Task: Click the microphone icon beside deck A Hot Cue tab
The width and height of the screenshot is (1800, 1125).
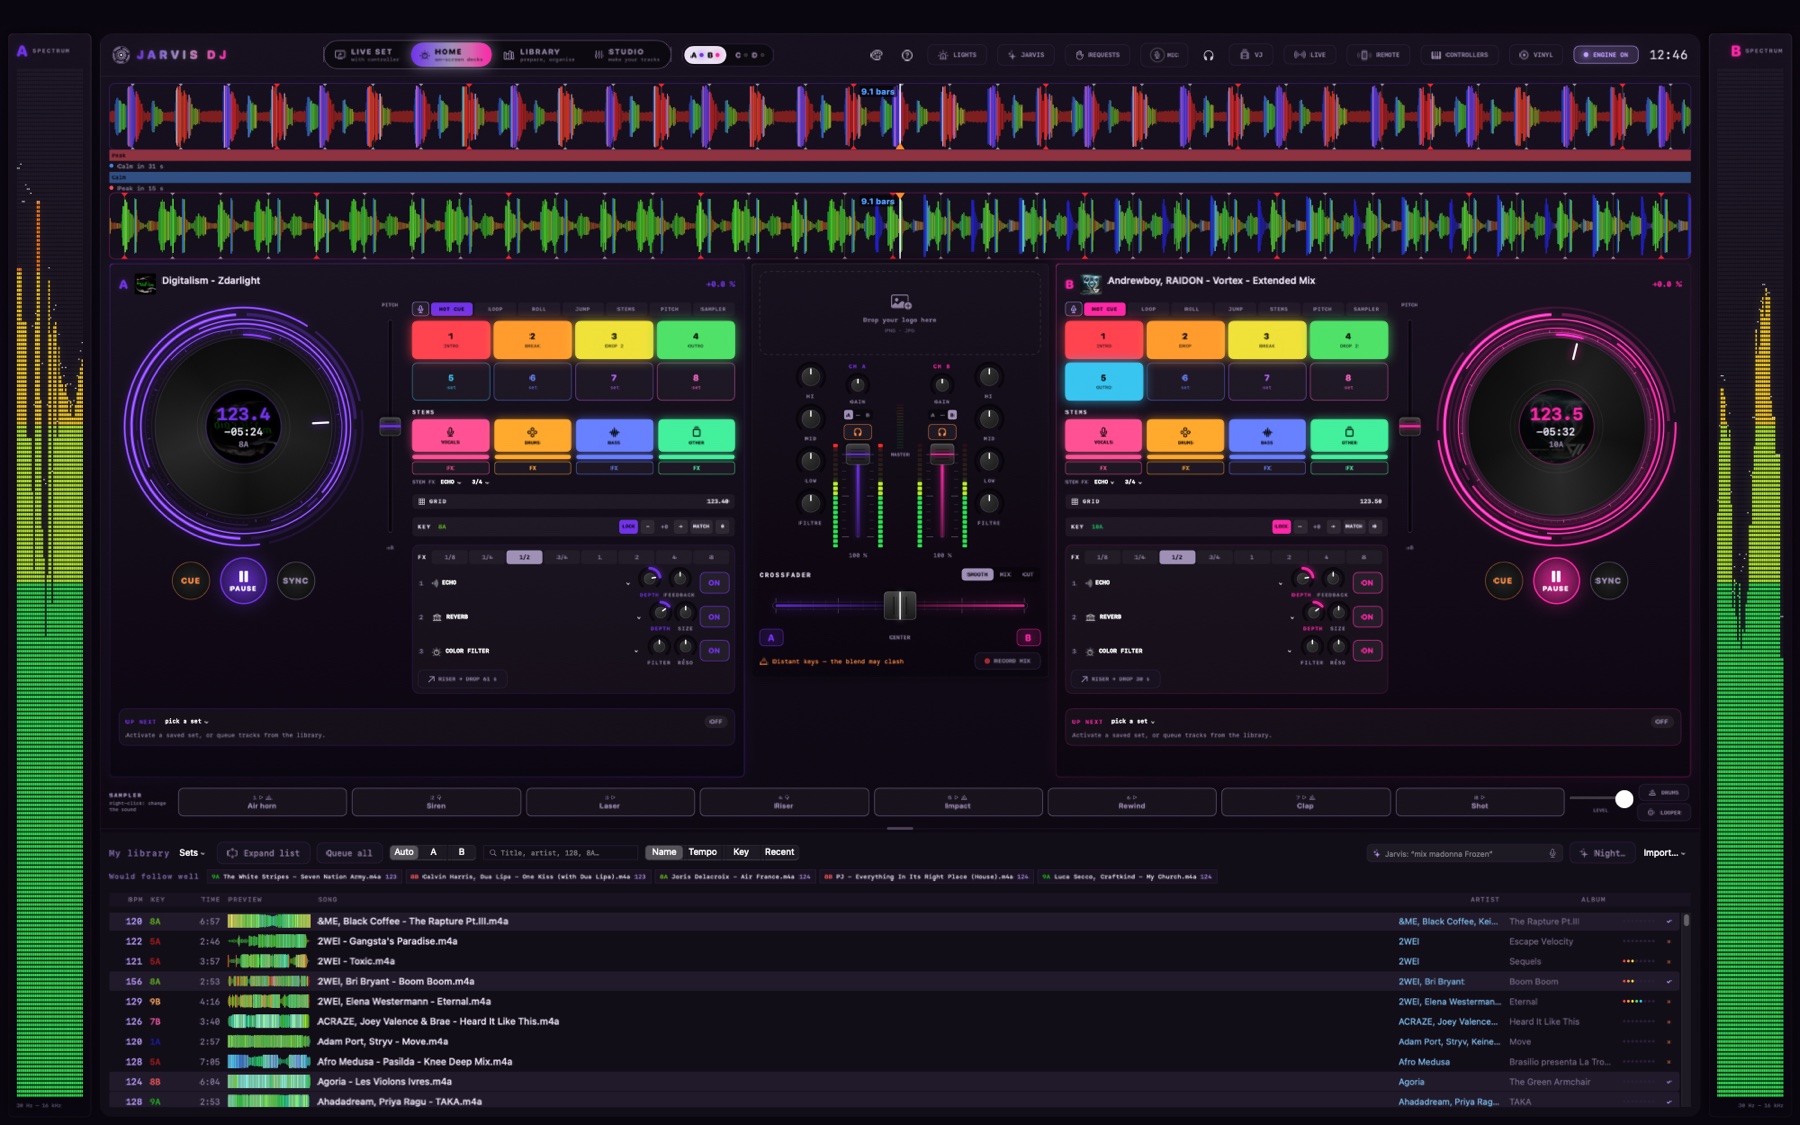Action: (421, 309)
